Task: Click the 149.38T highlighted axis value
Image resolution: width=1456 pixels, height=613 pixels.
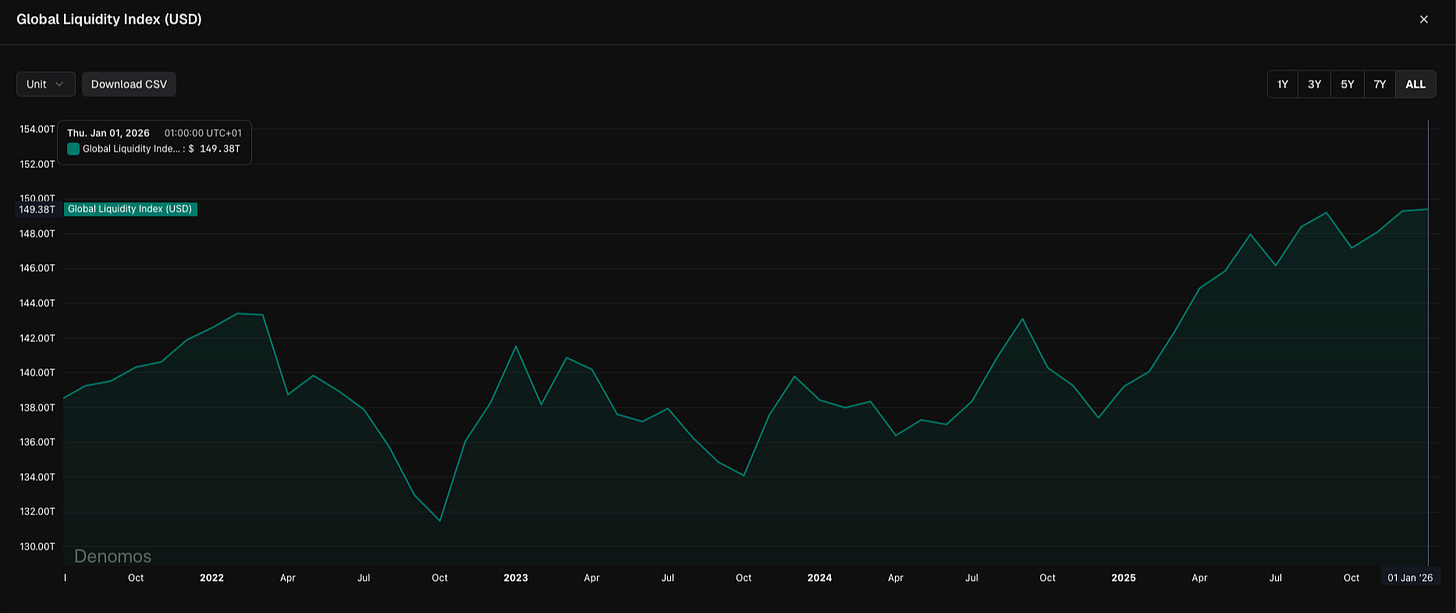Action: 36,209
